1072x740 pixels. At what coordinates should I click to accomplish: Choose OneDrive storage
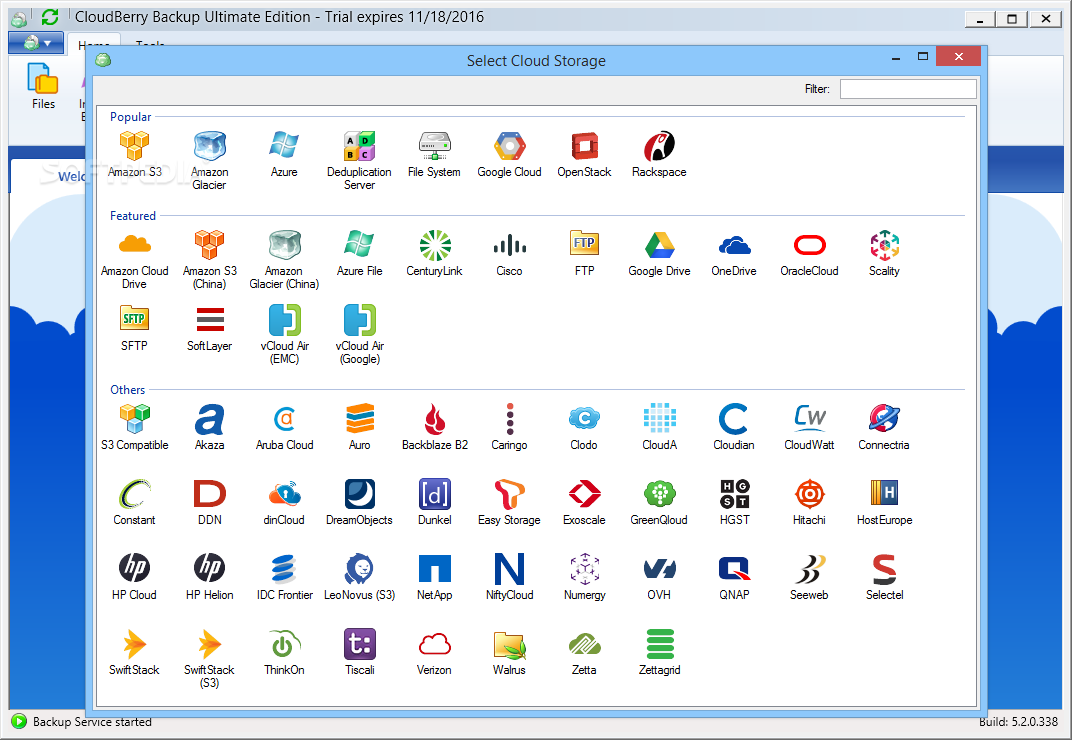pyautogui.click(x=734, y=254)
